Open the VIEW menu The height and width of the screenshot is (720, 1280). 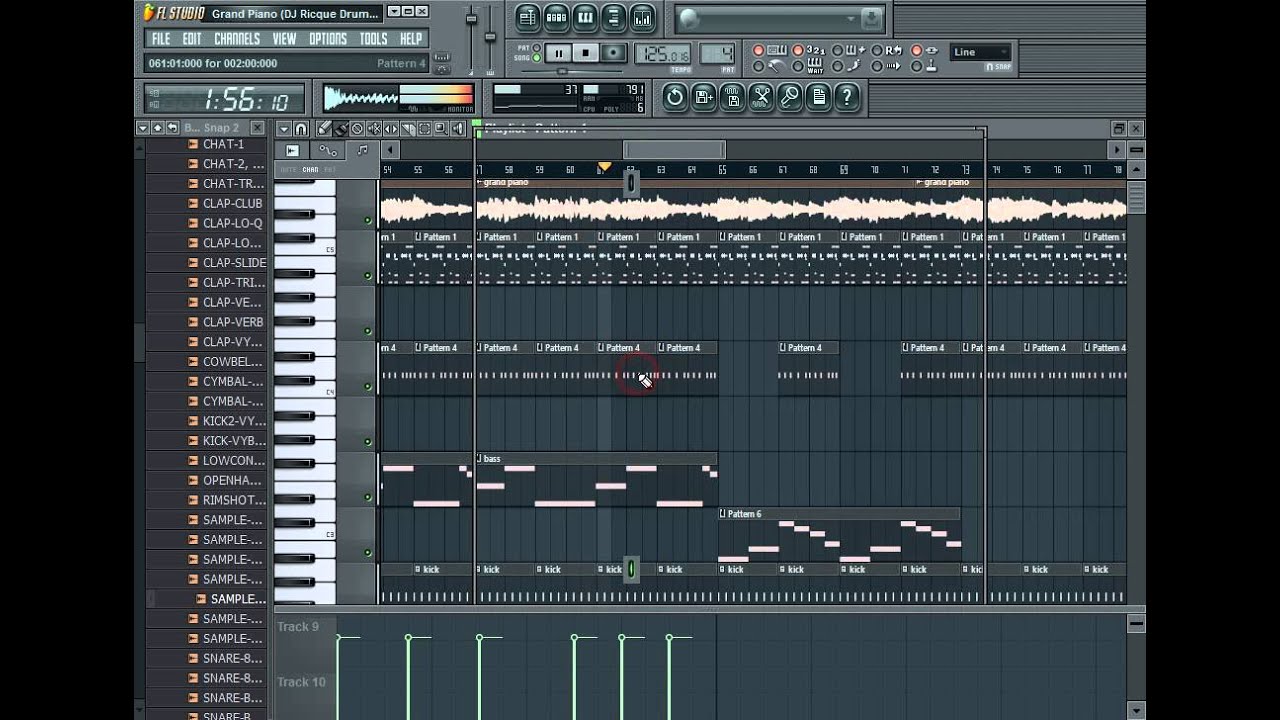click(285, 39)
